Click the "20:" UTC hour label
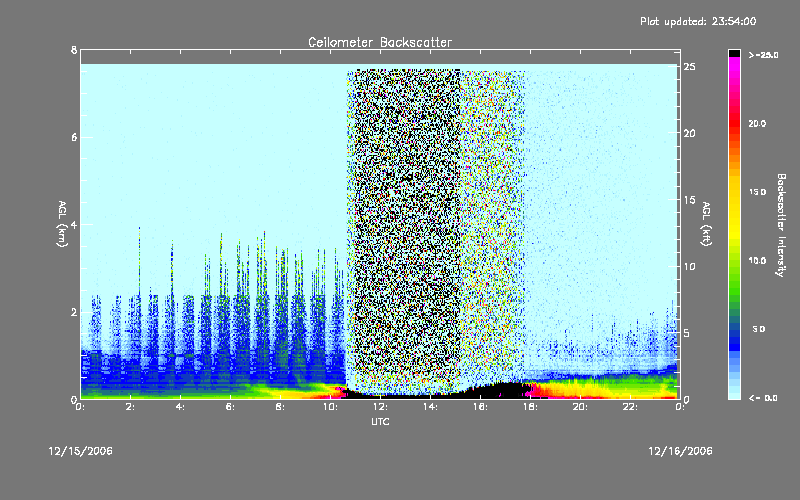Image resolution: width=800 pixels, height=500 pixels. coord(580,407)
